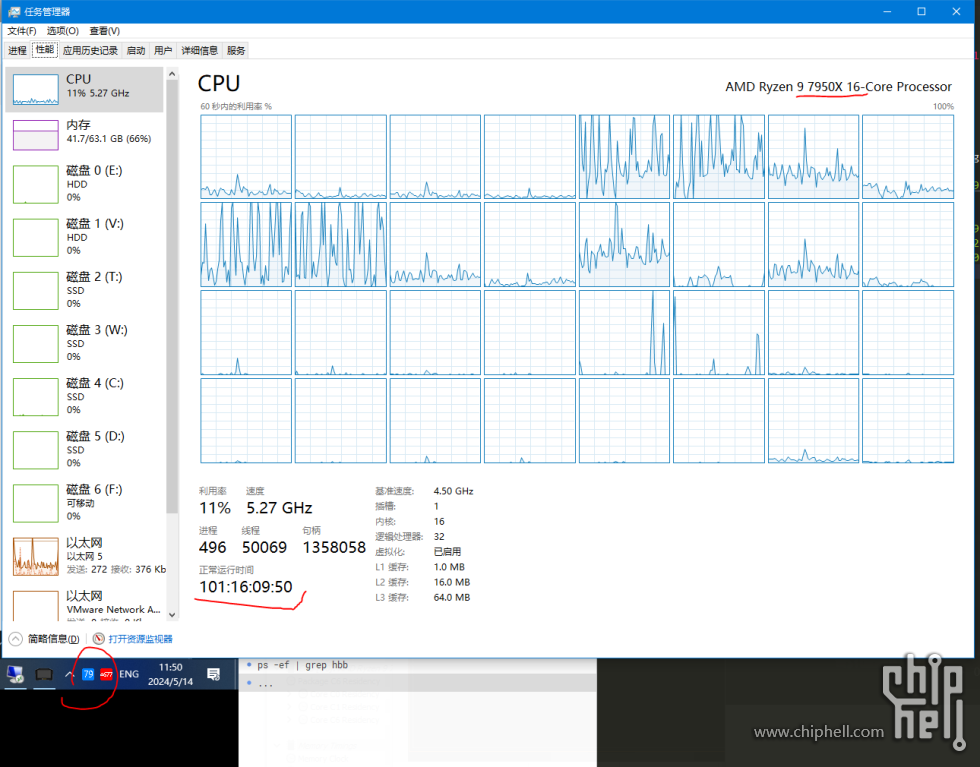Go to the 应用历史记录 tab
980x767 pixels.
point(90,51)
